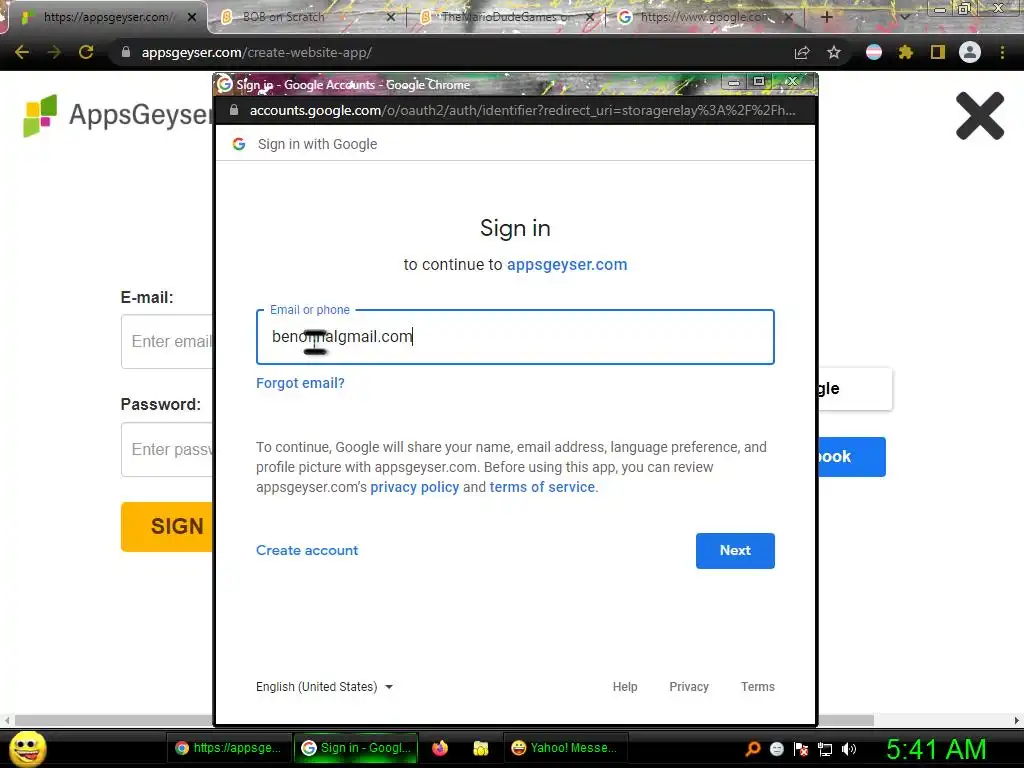The image size is (1024, 768).
Task: Go back using the browser back arrow
Action: click(22, 52)
